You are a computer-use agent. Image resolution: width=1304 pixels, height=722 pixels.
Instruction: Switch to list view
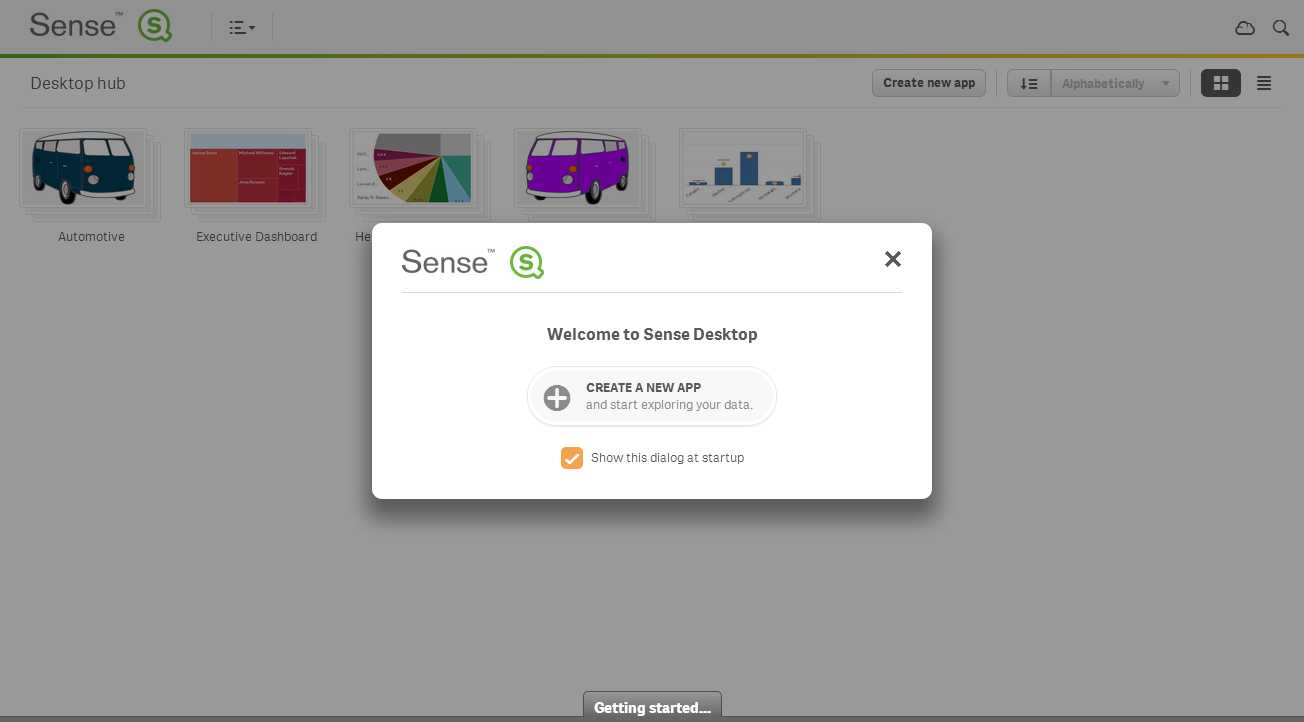point(1264,84)
